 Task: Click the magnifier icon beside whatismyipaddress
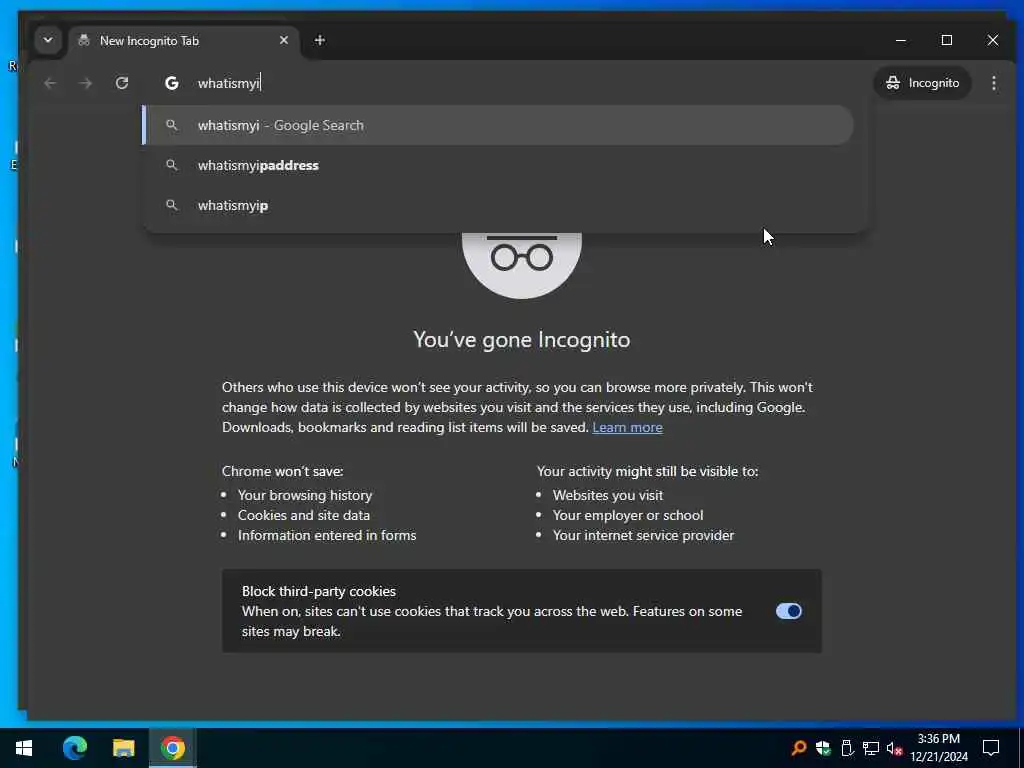171,165
